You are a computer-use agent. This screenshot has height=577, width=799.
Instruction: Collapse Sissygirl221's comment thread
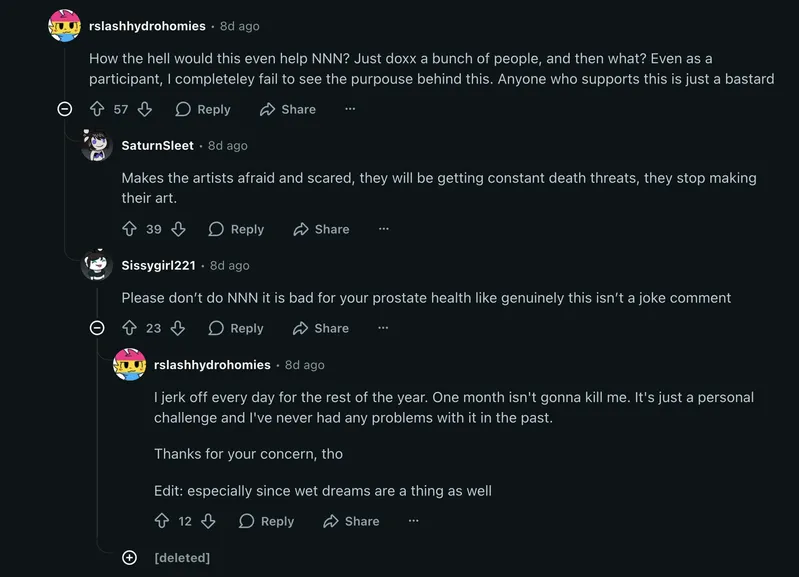point(97,328)
